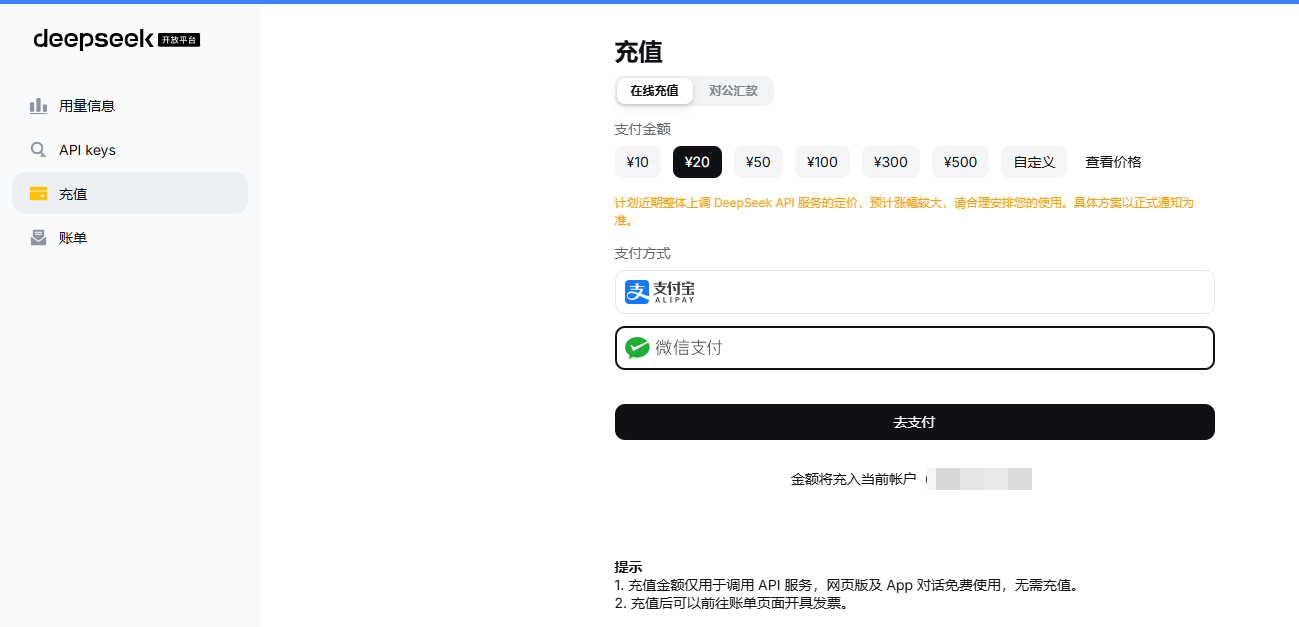The image size is (1299, 627).
Task: Click the envelope icon beside 账单
Action: 38,238
